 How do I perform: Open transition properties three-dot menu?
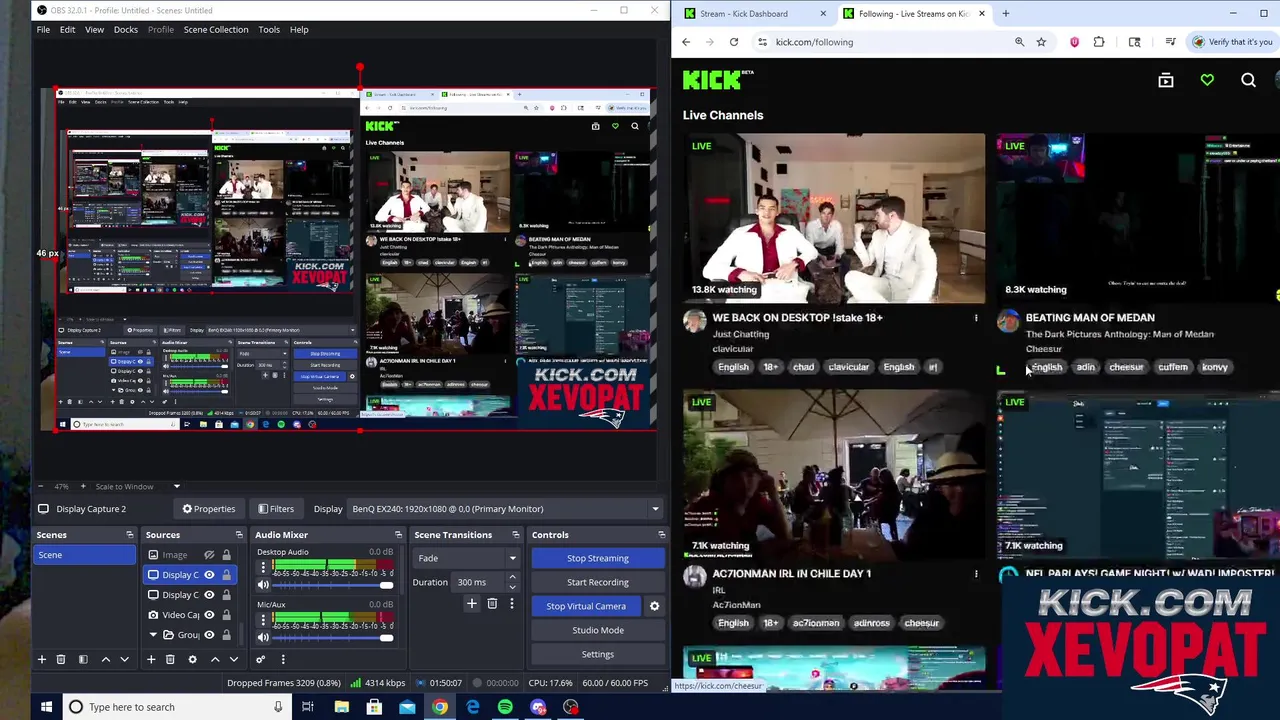[x=511, y=603]
